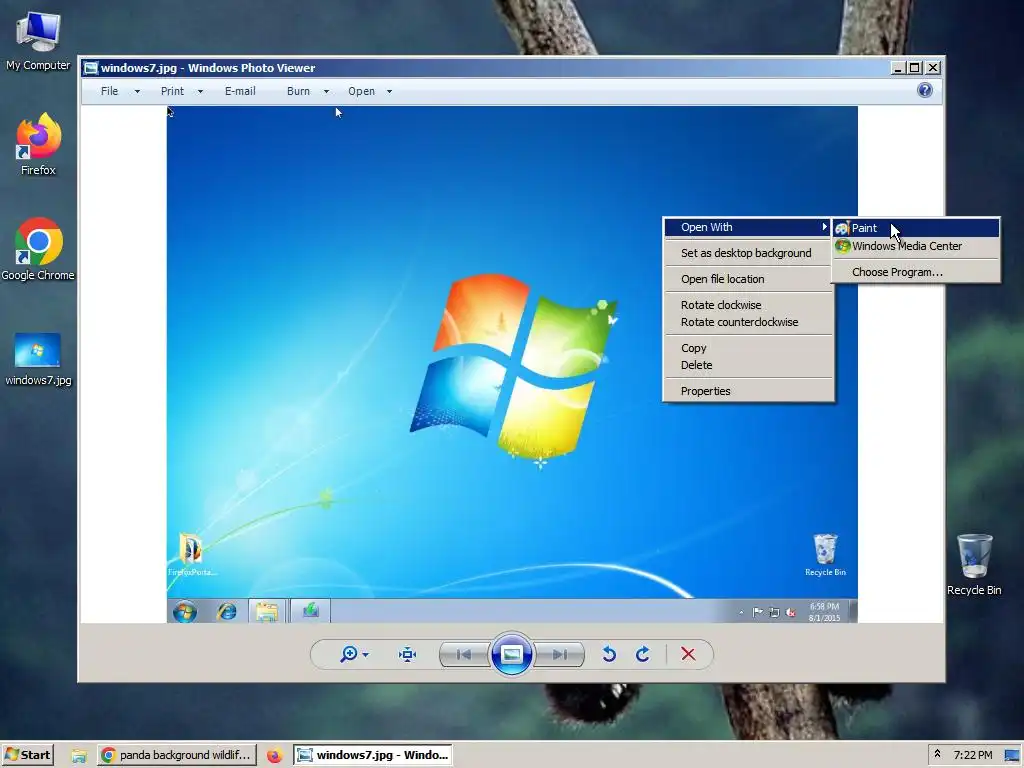This screenshot has height=768, width=1024.
Task: Click the show desktop tray icon
Action: [x=1012, y=756]
